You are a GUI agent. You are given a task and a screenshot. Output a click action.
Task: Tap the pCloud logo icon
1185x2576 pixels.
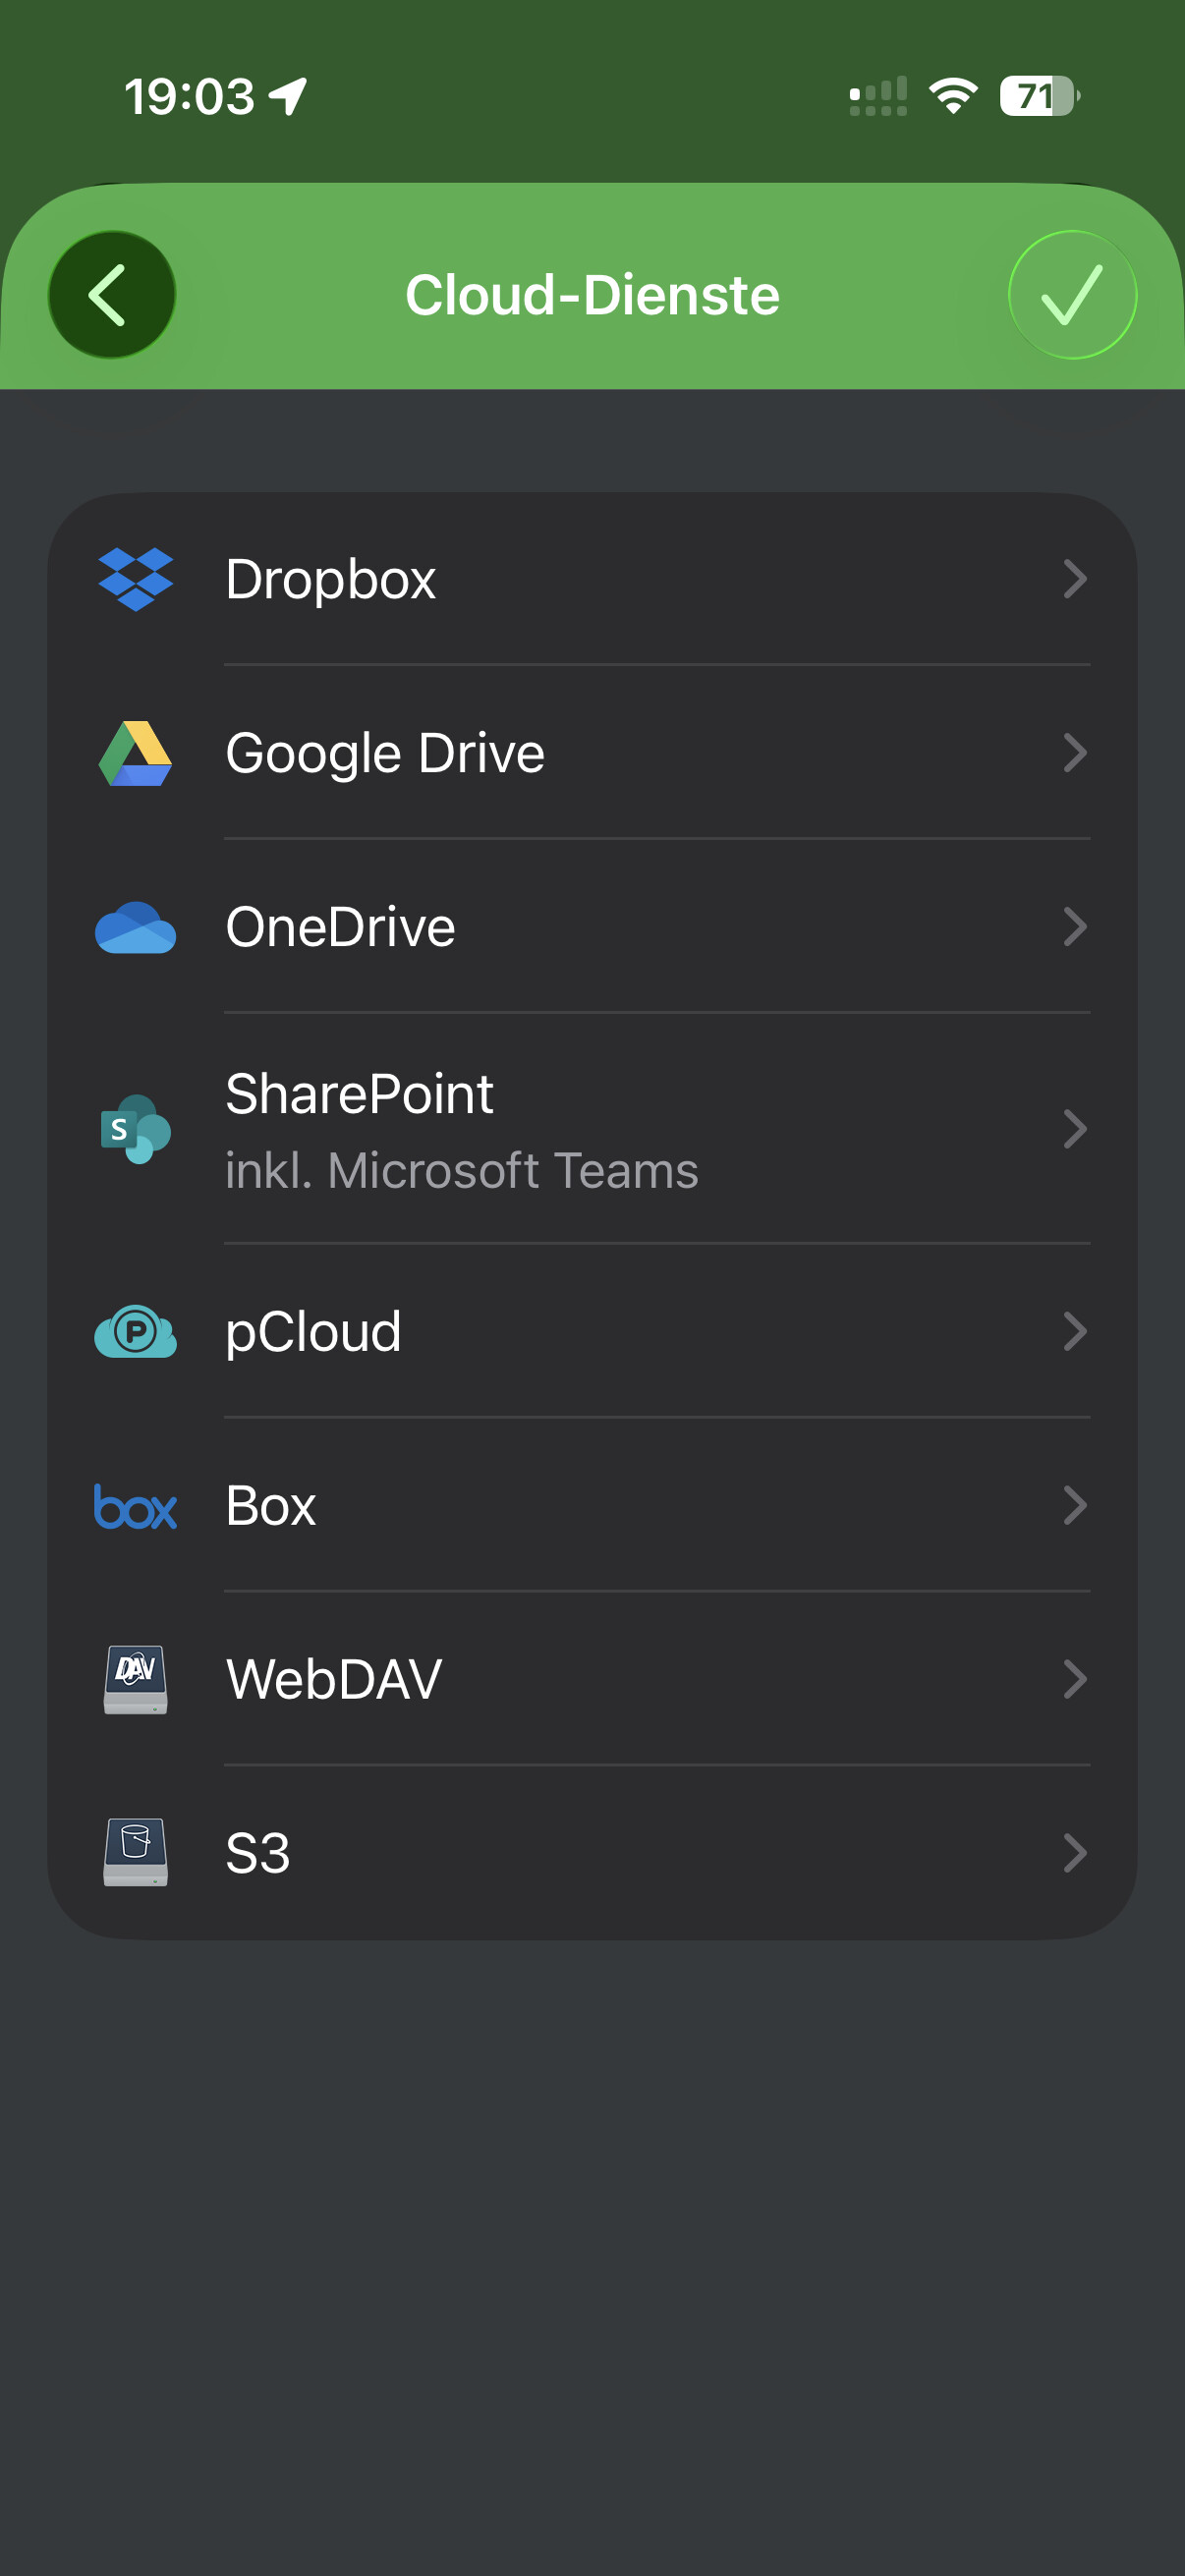136,1331
